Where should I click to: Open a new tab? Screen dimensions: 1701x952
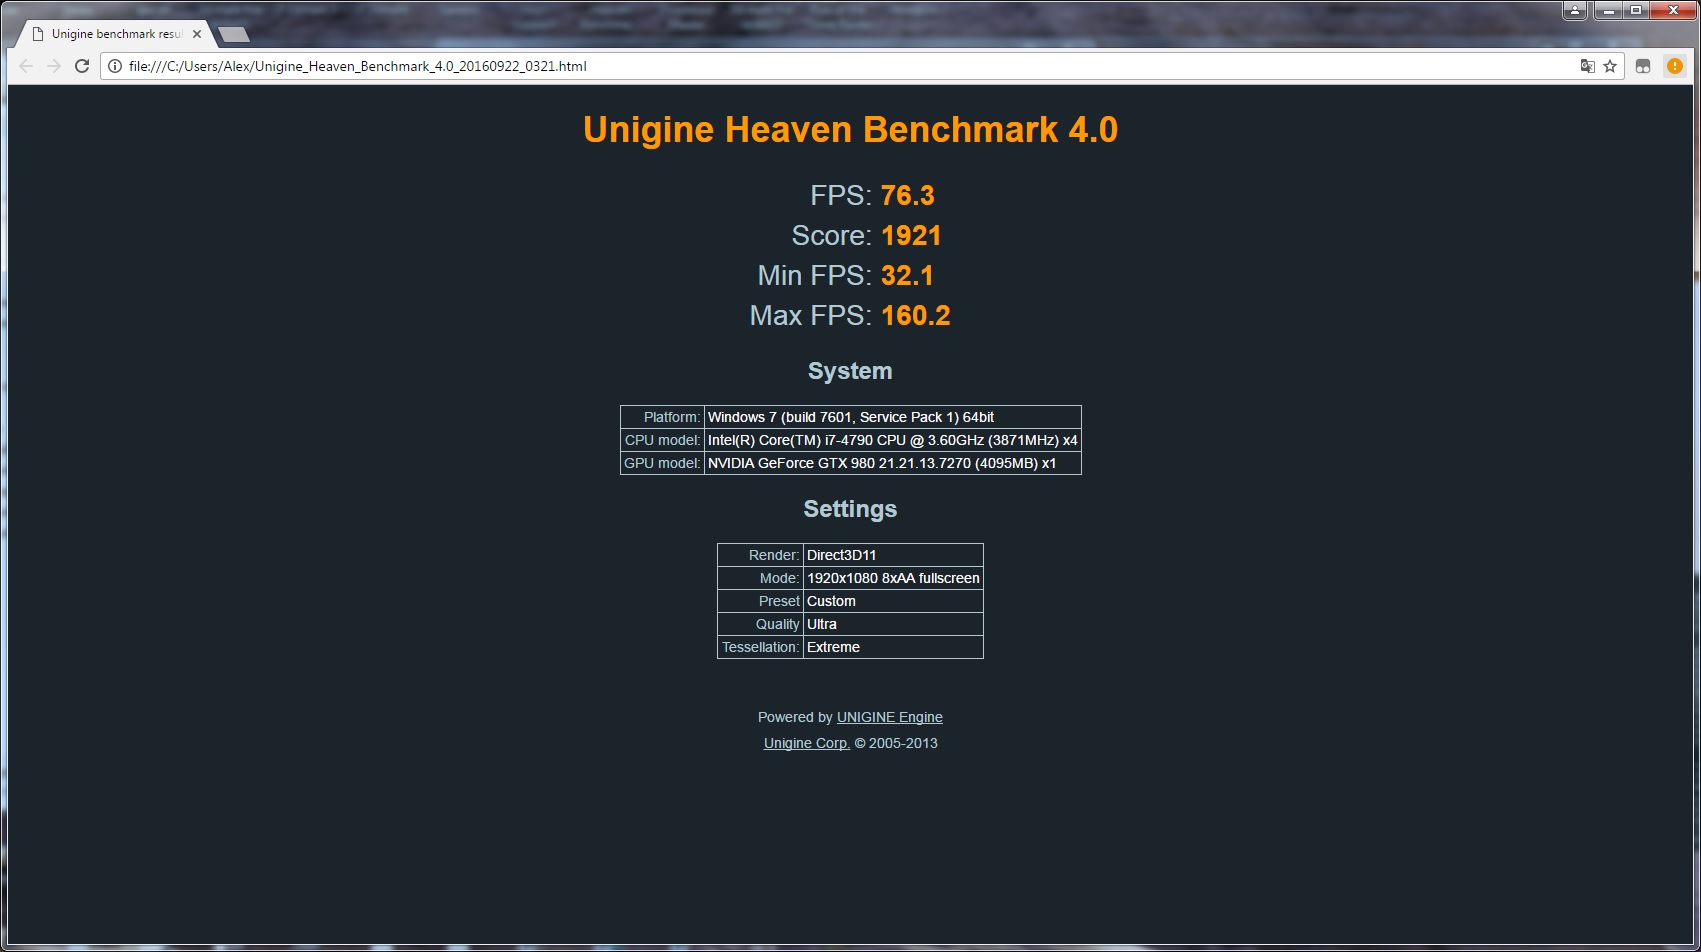[233, 35]
